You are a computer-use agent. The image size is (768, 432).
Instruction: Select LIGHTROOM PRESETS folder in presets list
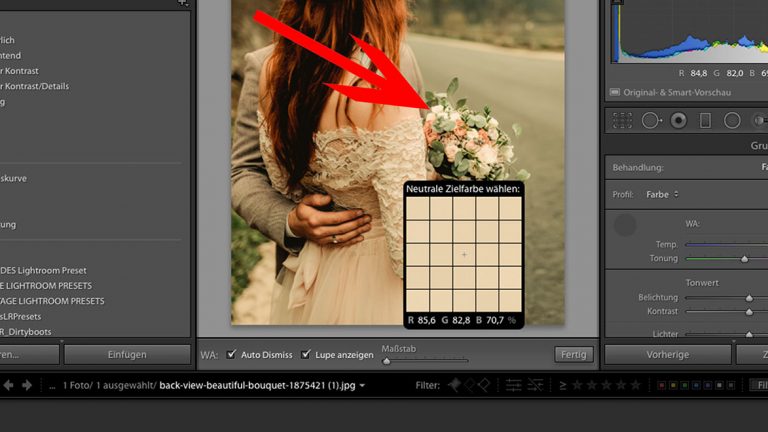tap(52, 286)
